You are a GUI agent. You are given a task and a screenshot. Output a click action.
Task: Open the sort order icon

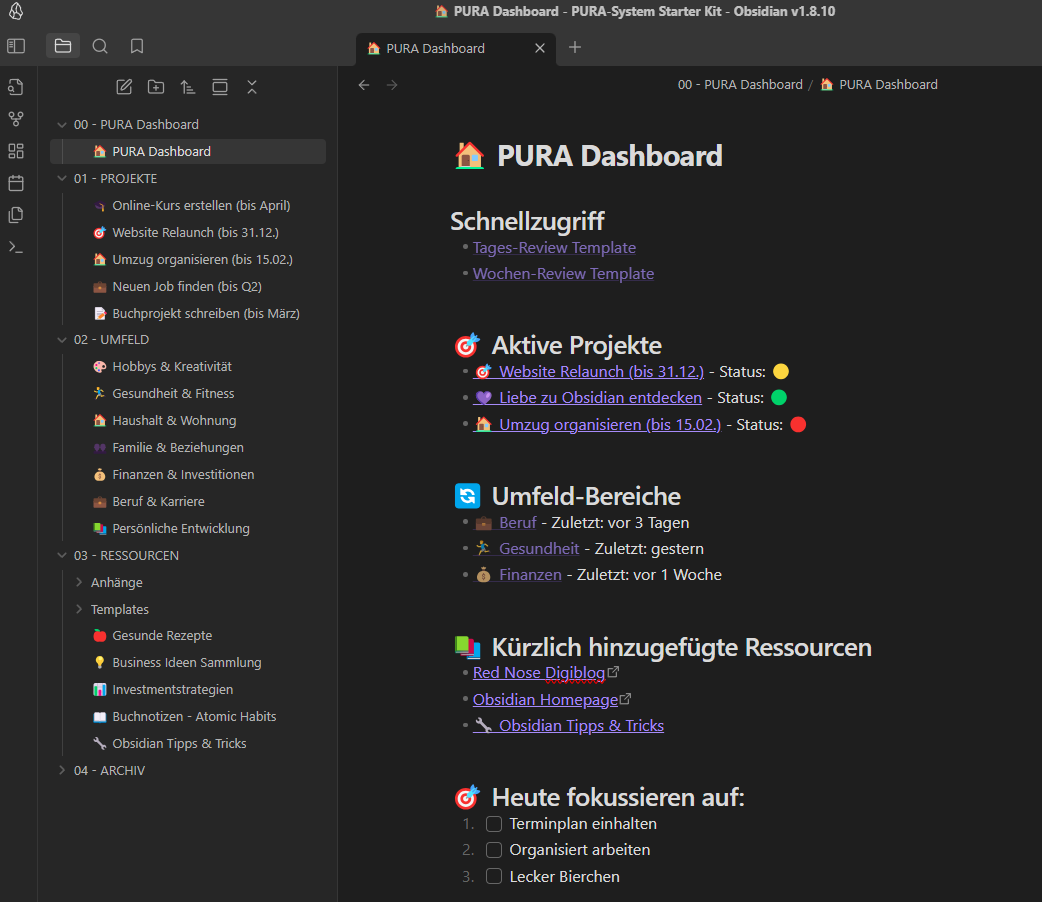coord(188,87)
